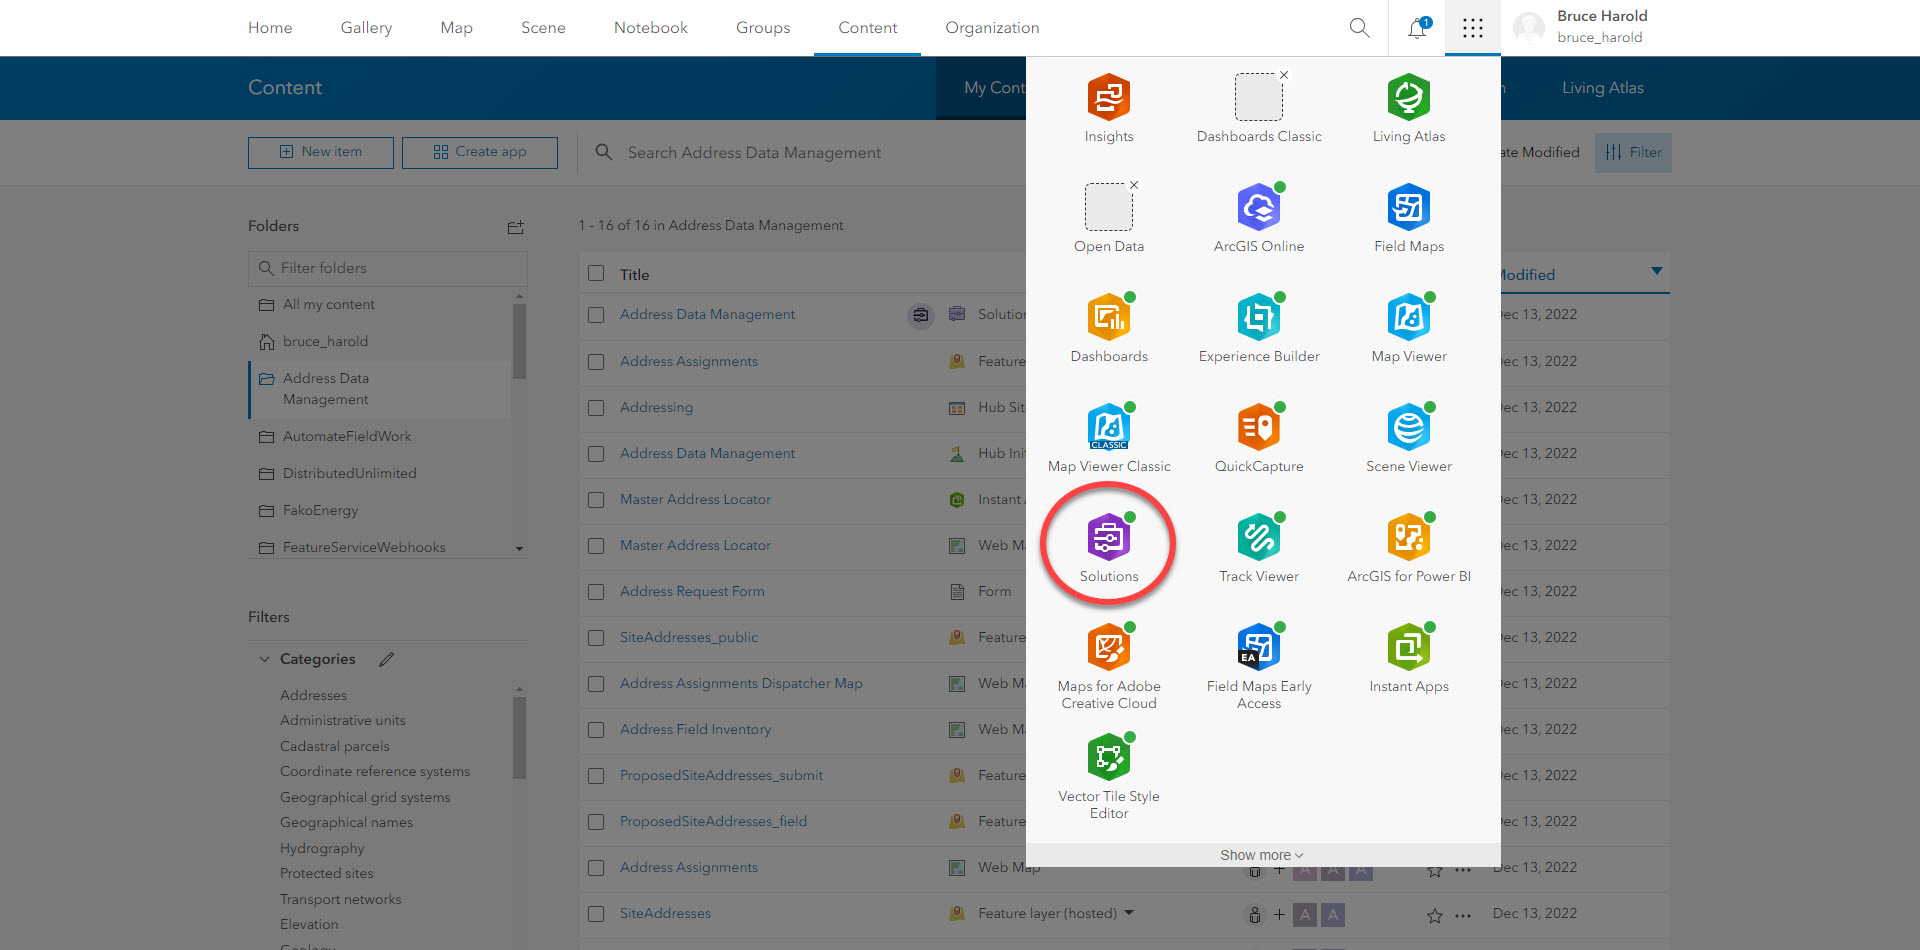Viewport: 1920px width, 950px height.
Task: Open the Organization menu item
Action: tap(991, 27)
